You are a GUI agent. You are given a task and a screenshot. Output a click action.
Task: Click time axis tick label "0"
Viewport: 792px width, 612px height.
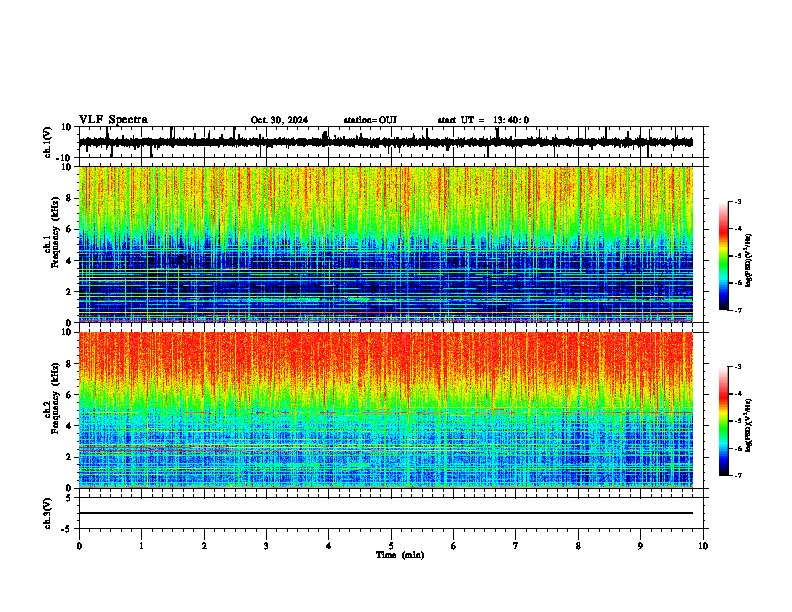click(x=79, y=546)
